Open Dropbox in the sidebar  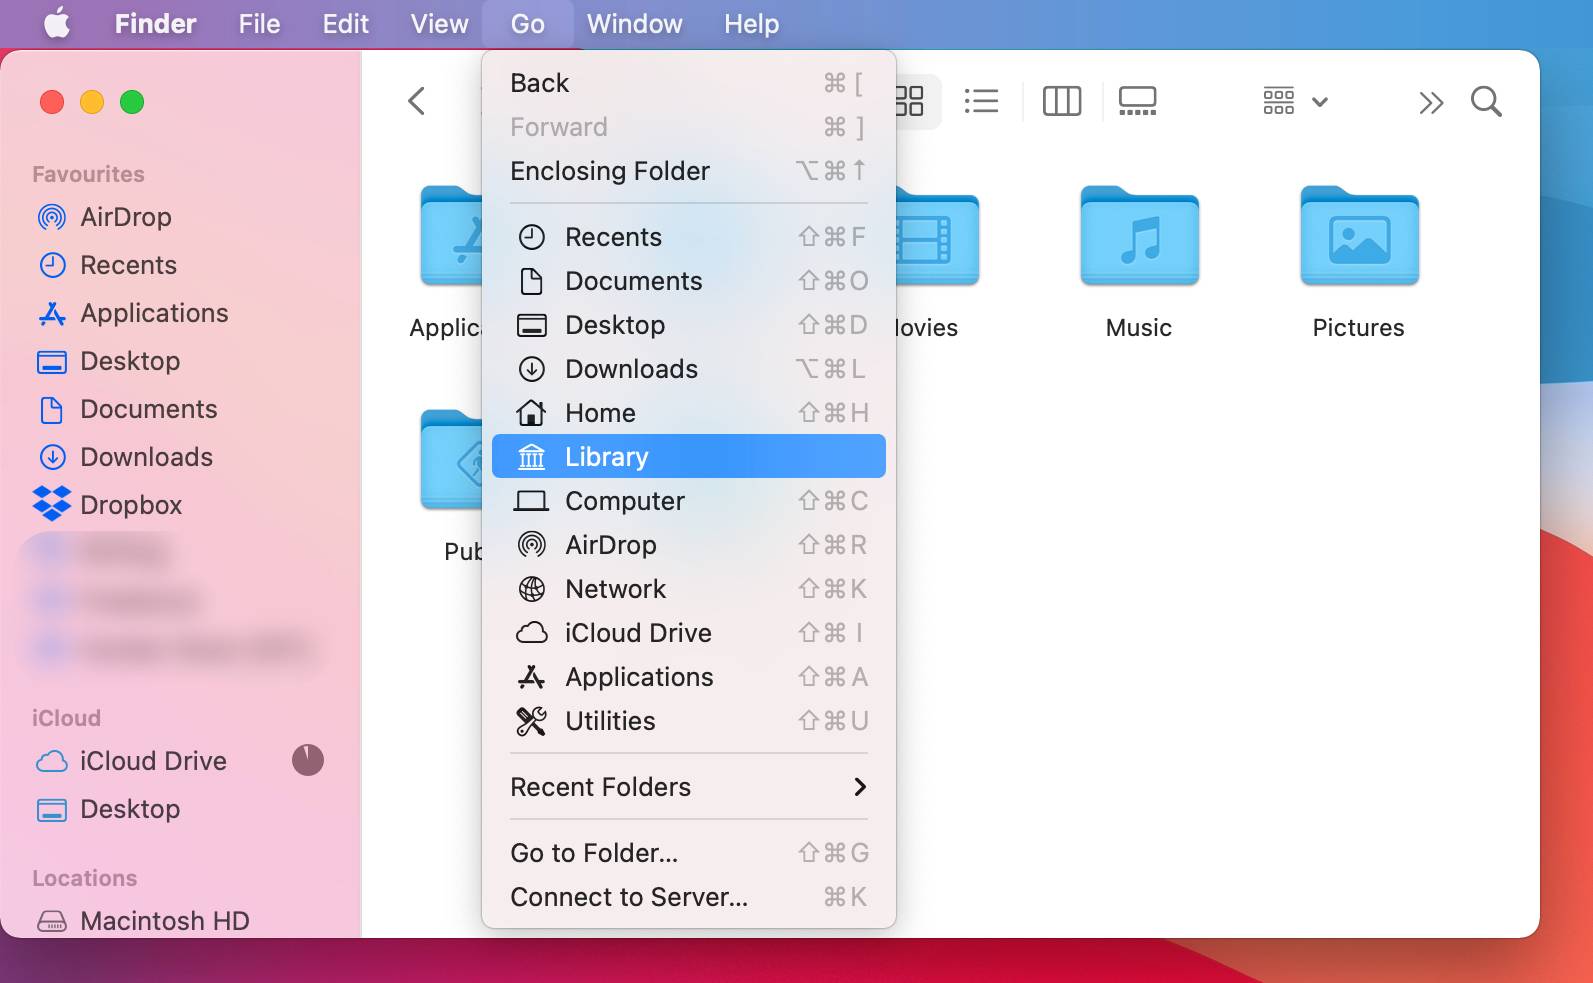pyautogui.click(x=130, y=505)
